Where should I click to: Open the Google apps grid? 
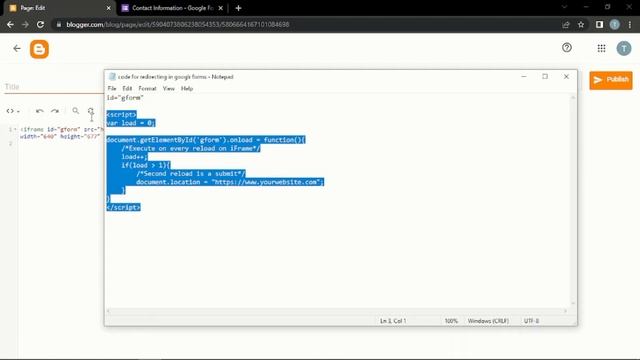point(601,49)
